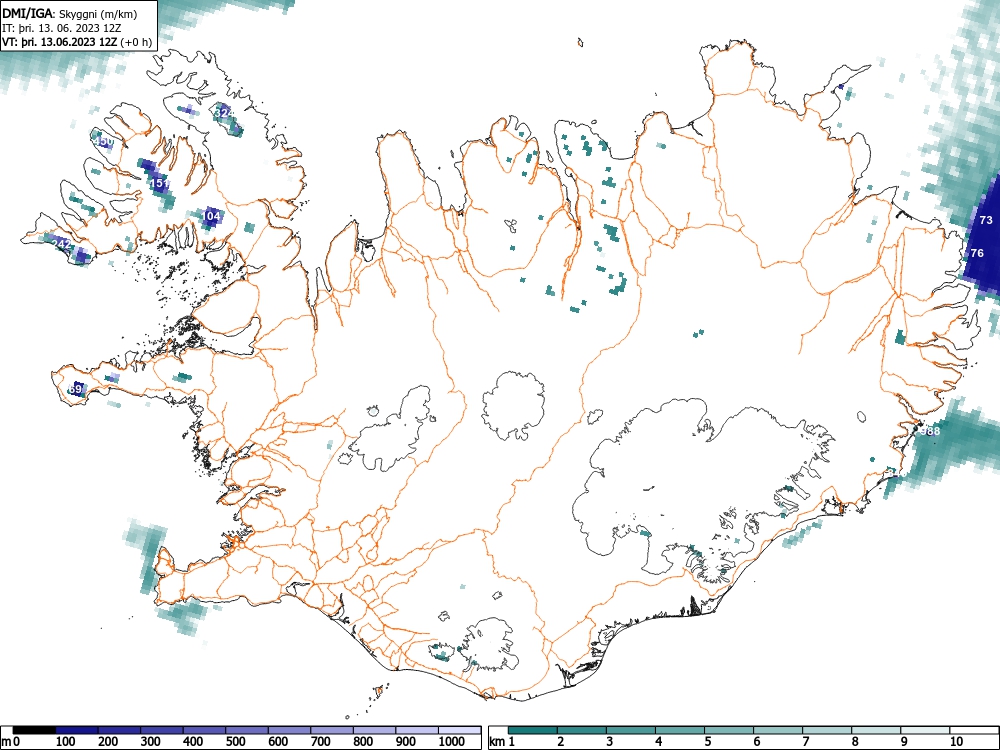Select the offshore value label '73'

[x=986, y=220]
